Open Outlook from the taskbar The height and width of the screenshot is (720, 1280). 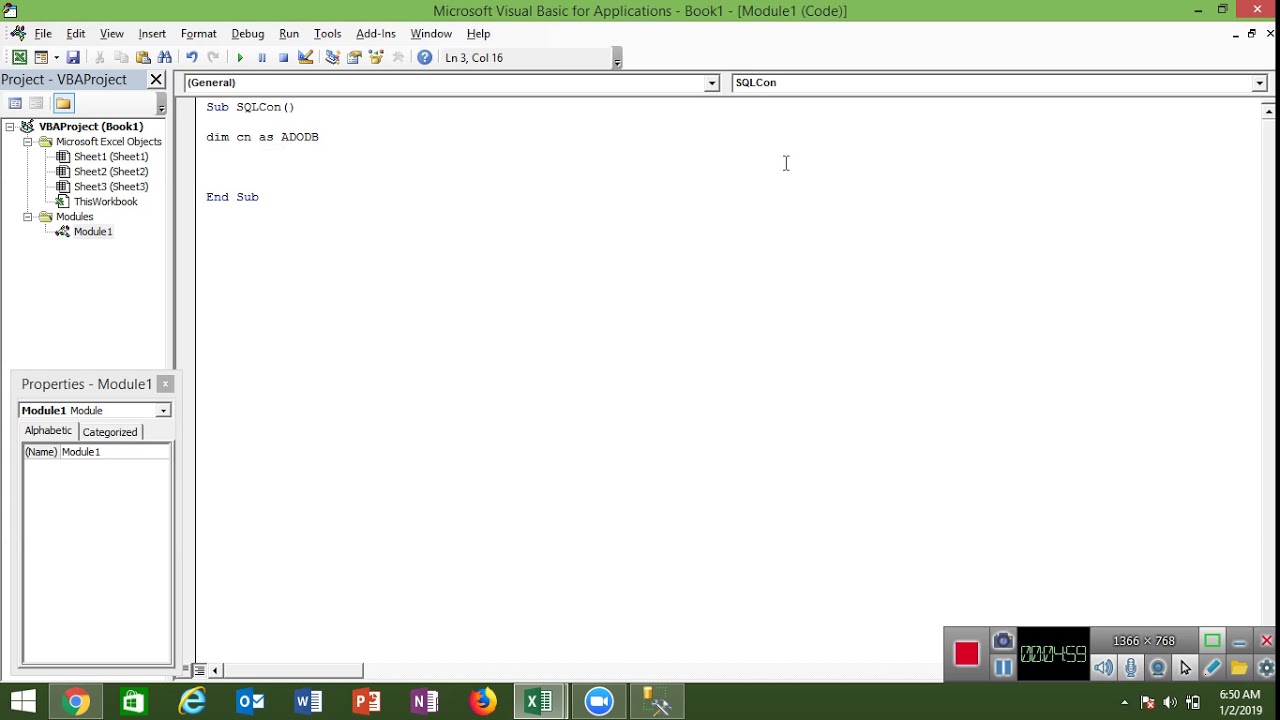(x=250, y=702)
